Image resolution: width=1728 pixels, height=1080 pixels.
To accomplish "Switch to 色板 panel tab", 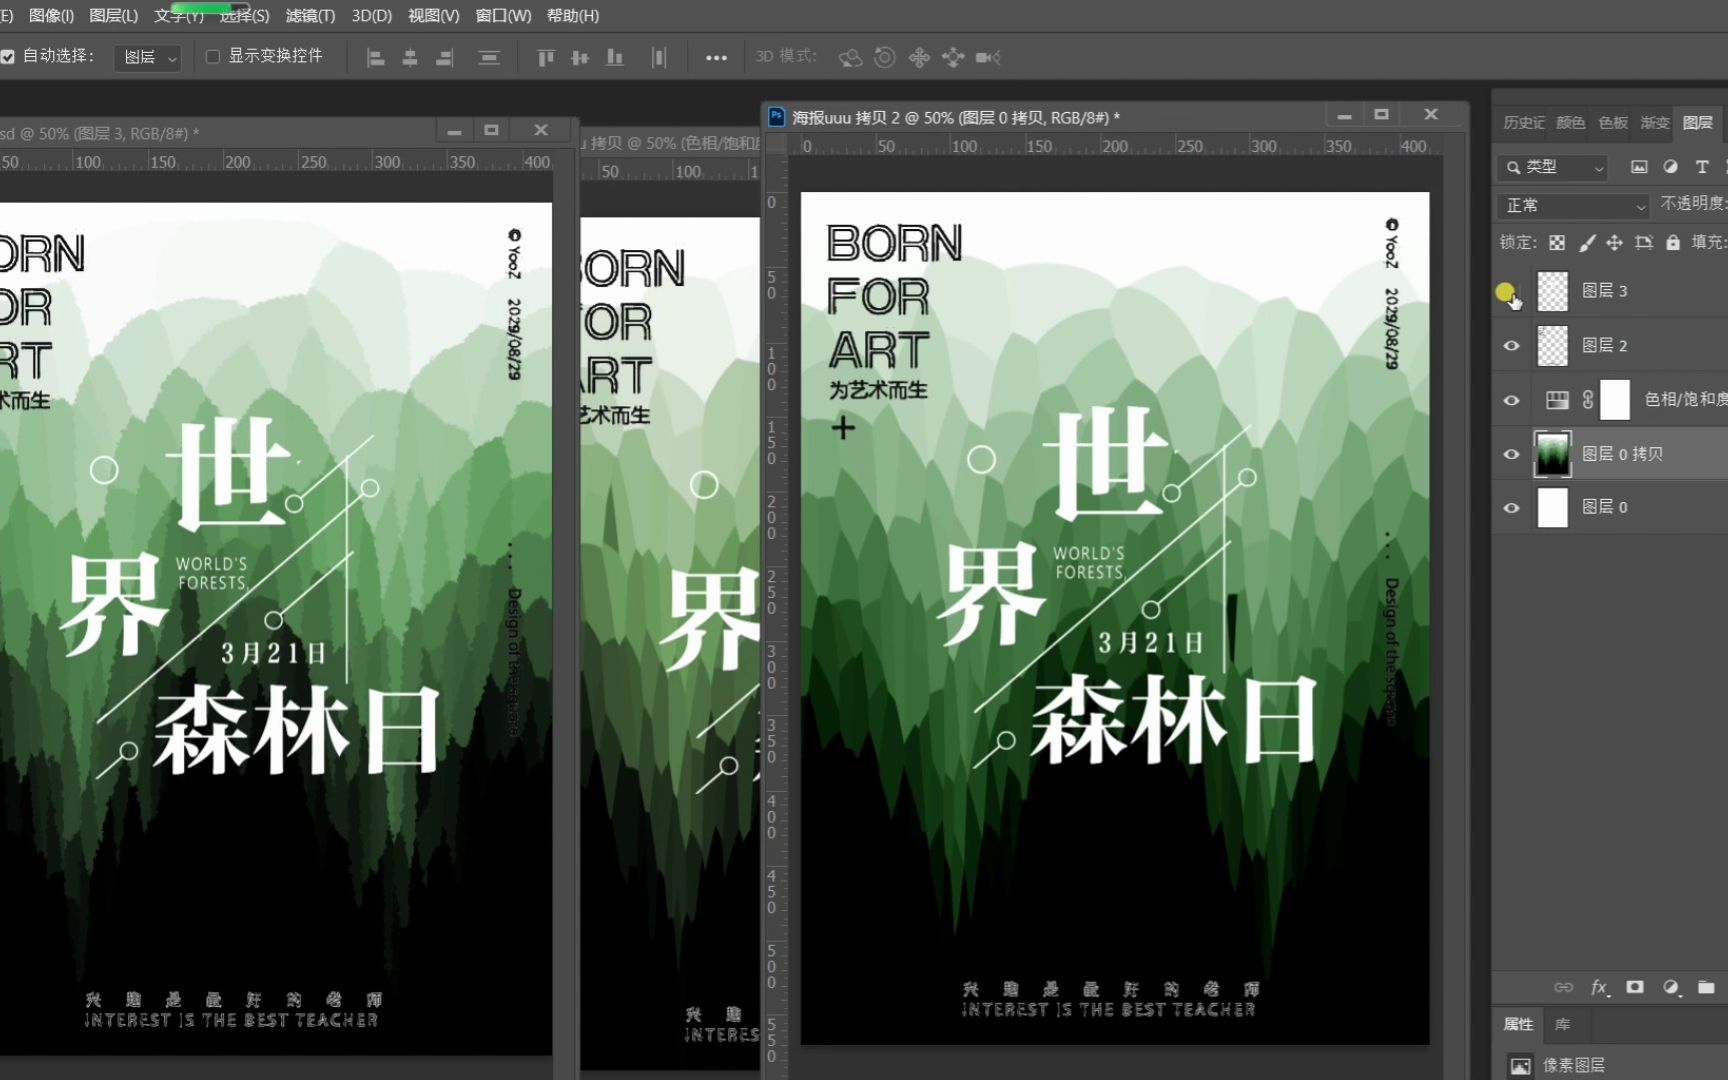I will click(1613, 122).
